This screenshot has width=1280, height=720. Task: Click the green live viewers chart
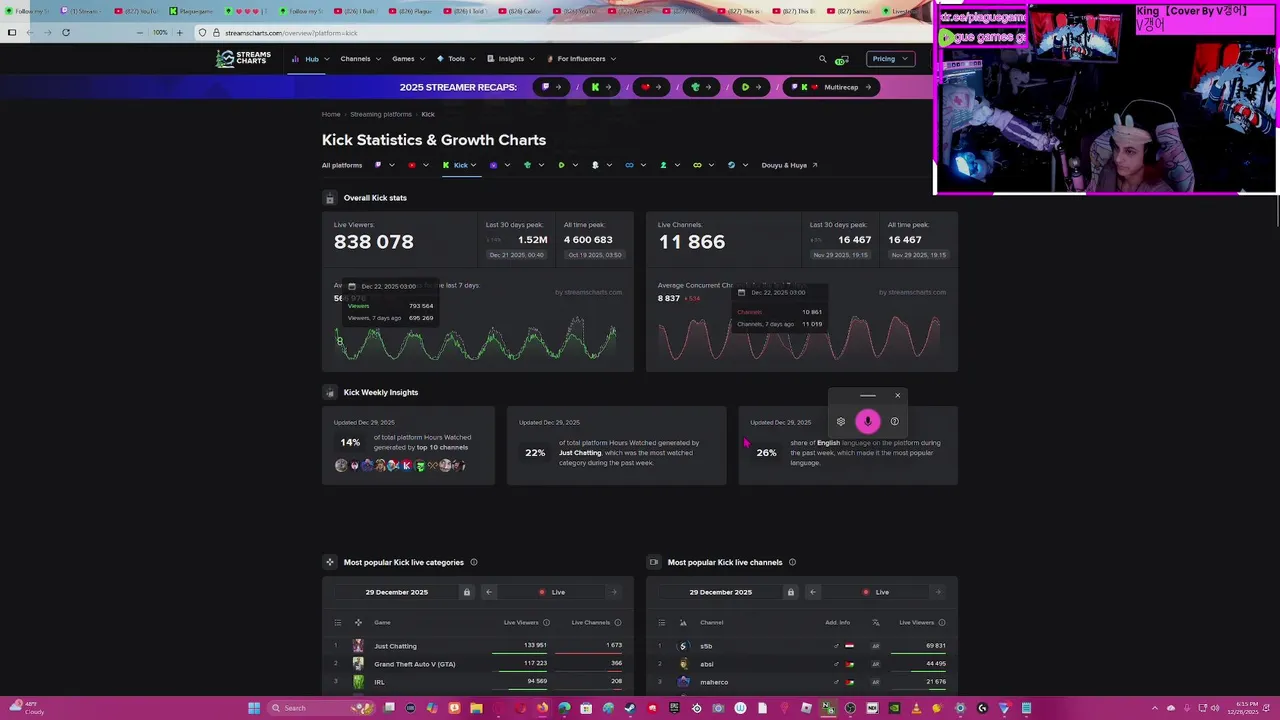click(x=477, y=338)
